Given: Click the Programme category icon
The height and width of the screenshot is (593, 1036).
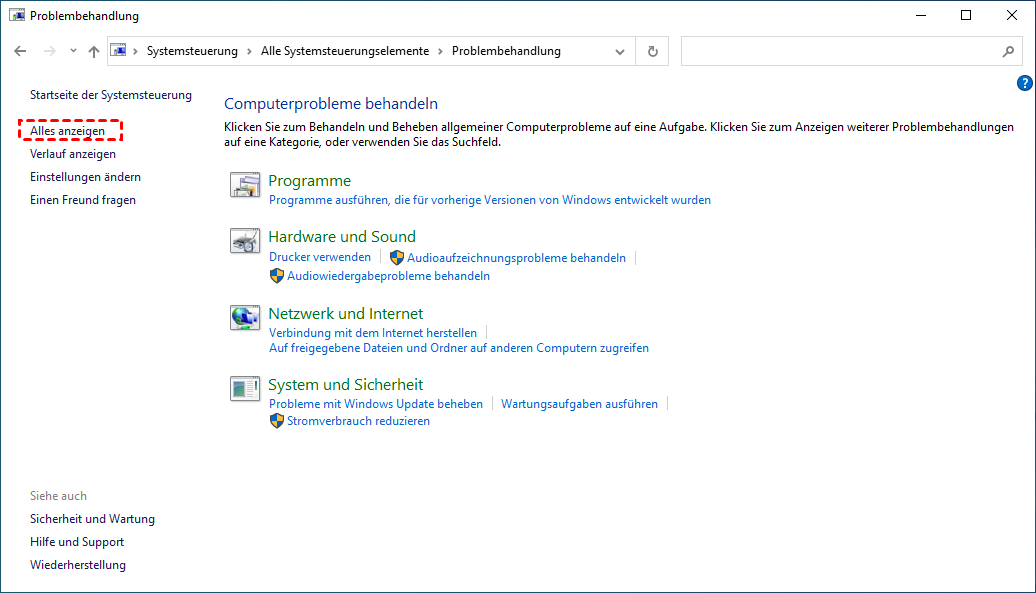Looking at the screenshot, I should pos(244,185).
